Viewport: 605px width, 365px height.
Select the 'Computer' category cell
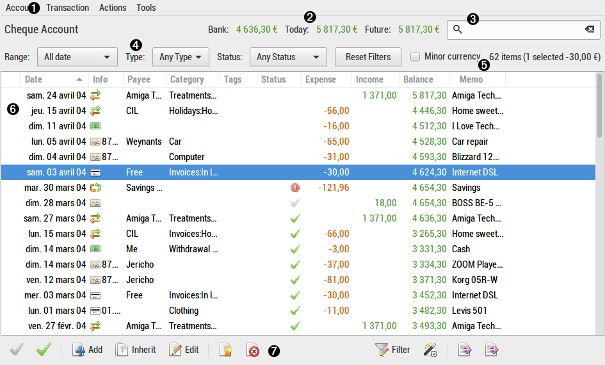186,157
